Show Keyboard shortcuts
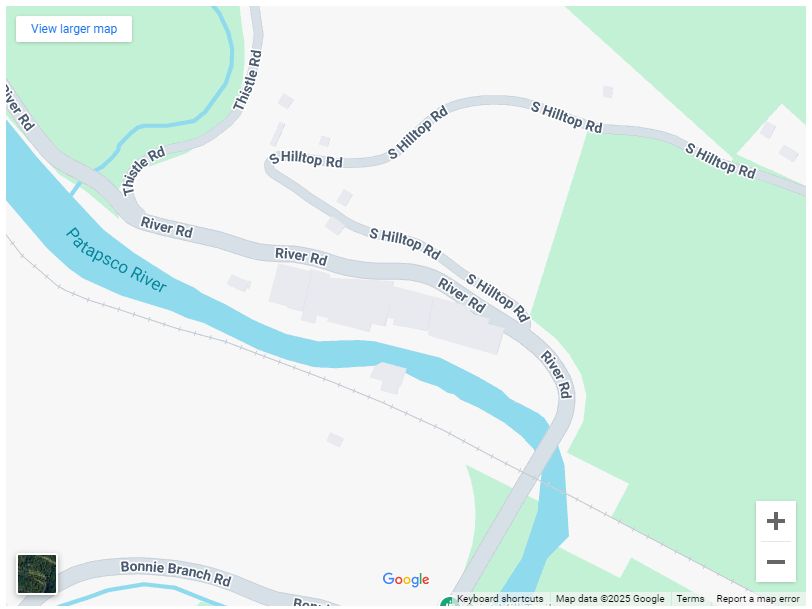This screenshot has width=812, height=609. (x=500, y=599)
